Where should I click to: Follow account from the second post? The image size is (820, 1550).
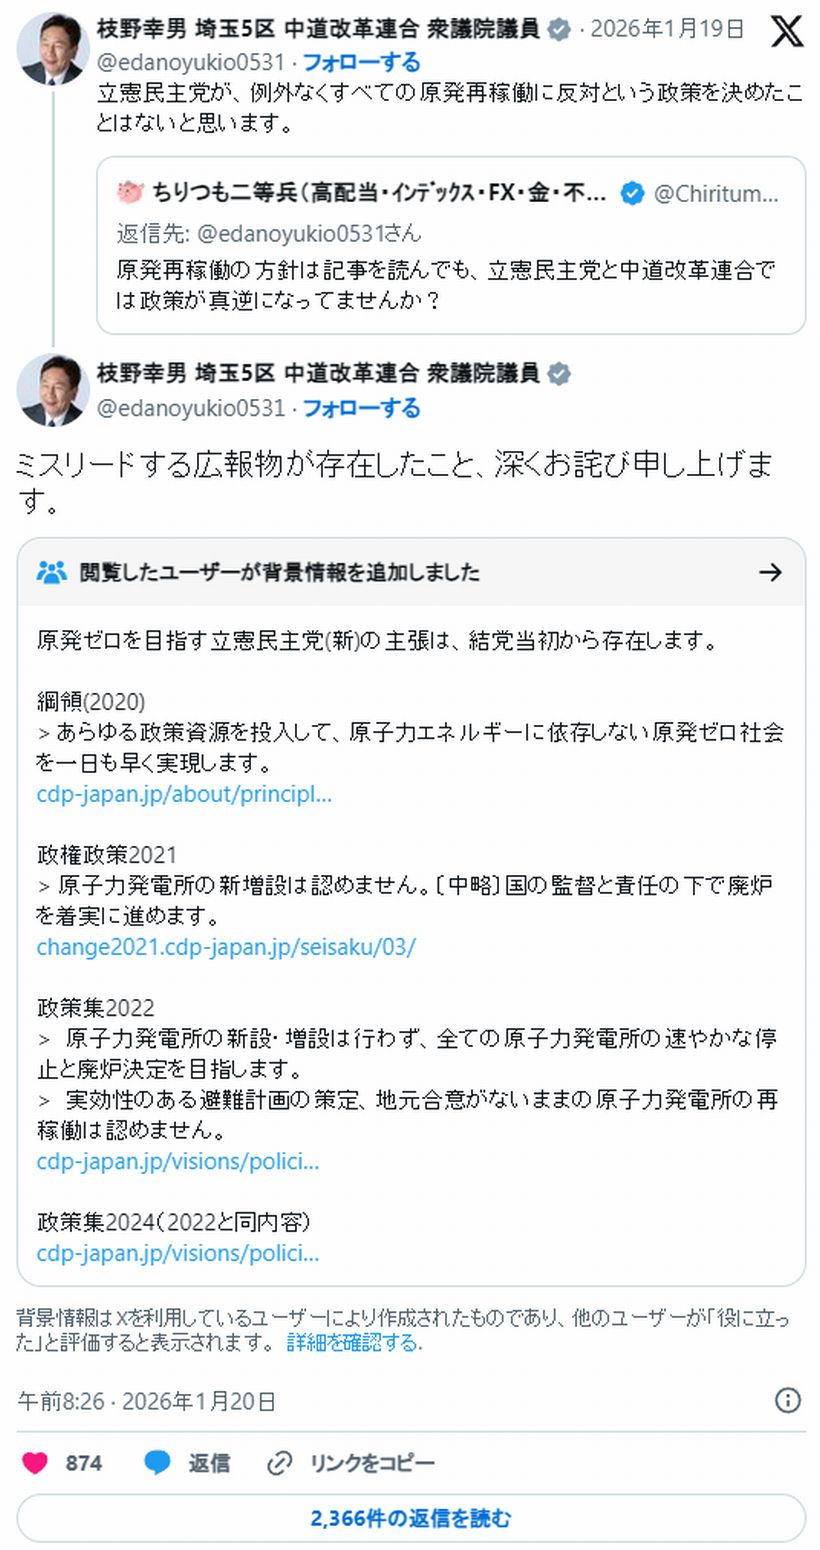coord(361,408)
